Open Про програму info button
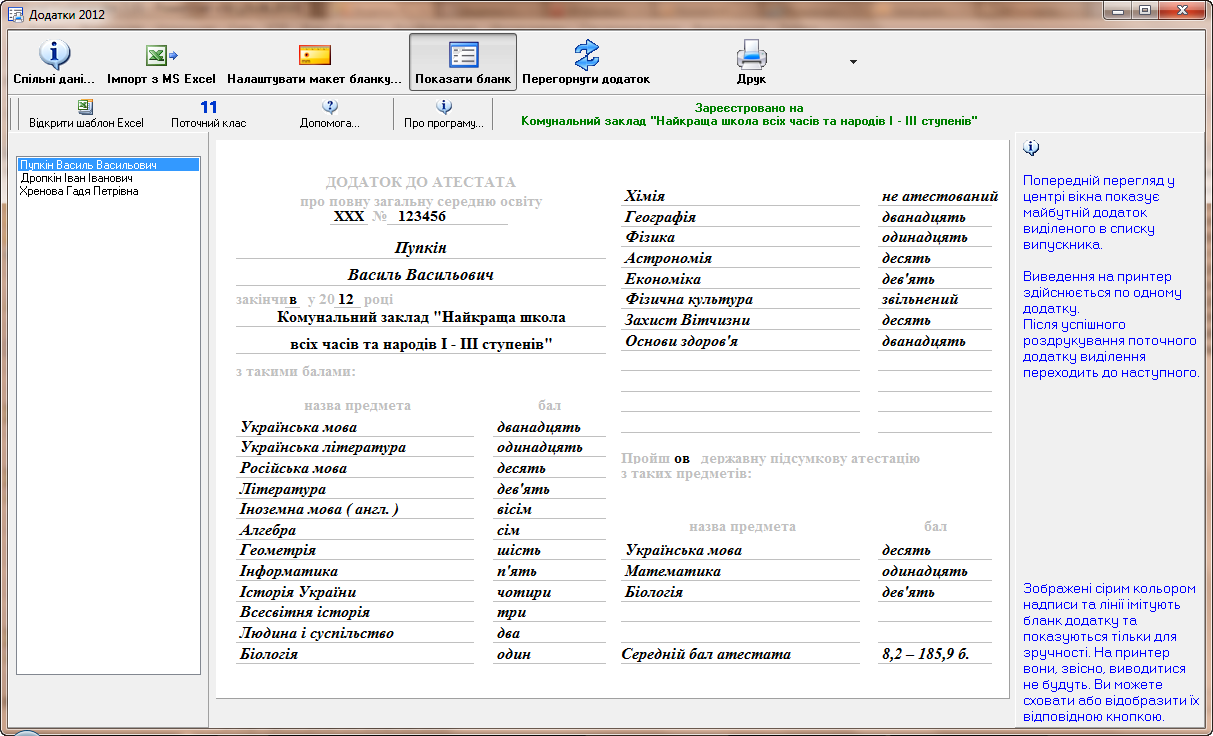Image resolution: width=1213 pixels, height=736 pixels. (x=444, y=114)
